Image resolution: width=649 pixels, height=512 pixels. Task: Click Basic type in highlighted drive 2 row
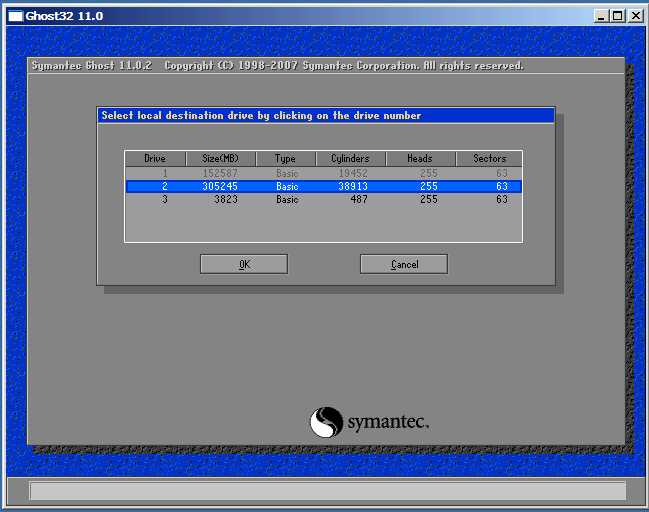287,186
